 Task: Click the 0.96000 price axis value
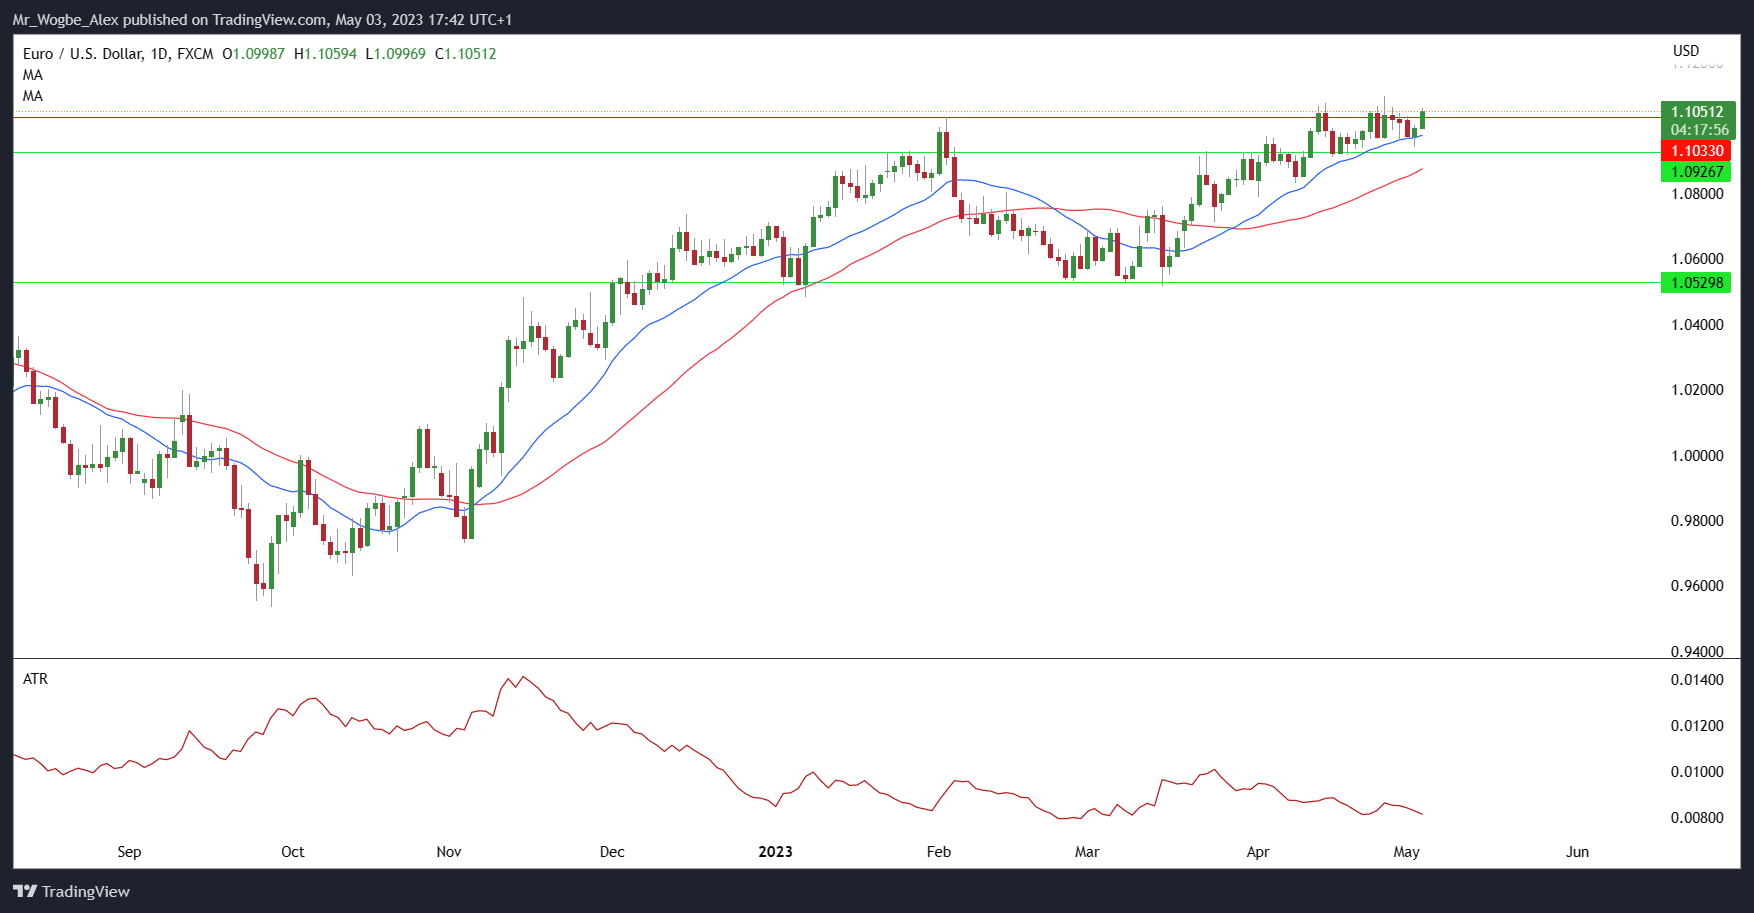[x=1697, y=586]
